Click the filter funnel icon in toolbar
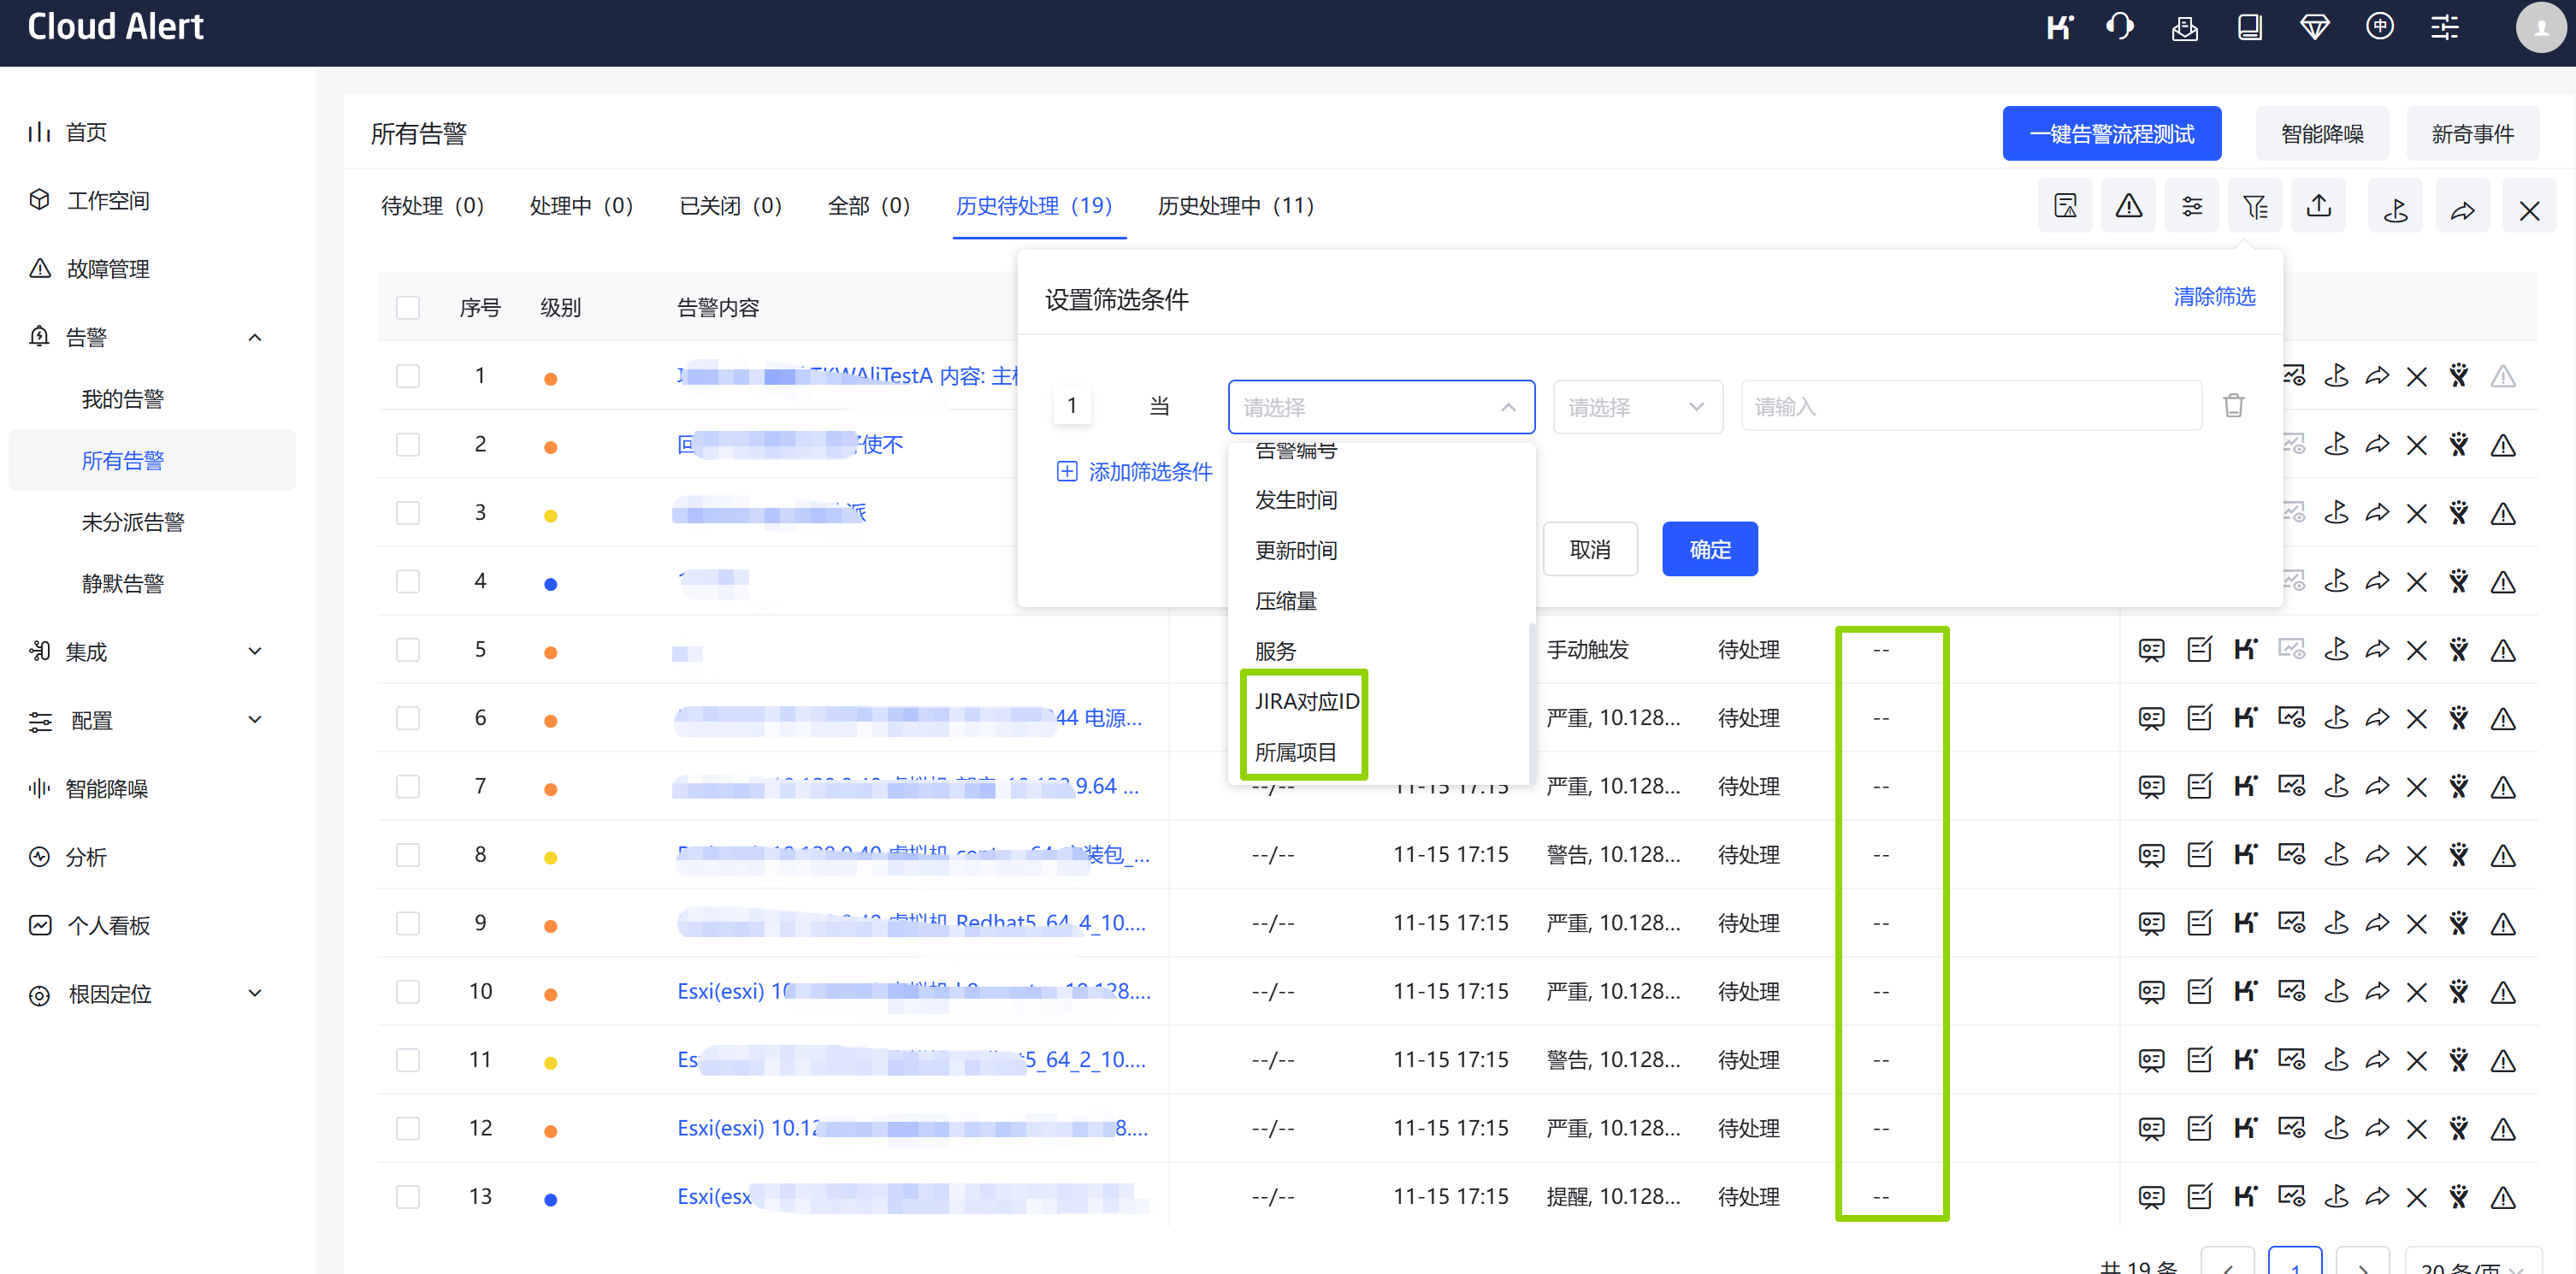Viewport: 2576px width, 1274px height. pos(2254,207)
